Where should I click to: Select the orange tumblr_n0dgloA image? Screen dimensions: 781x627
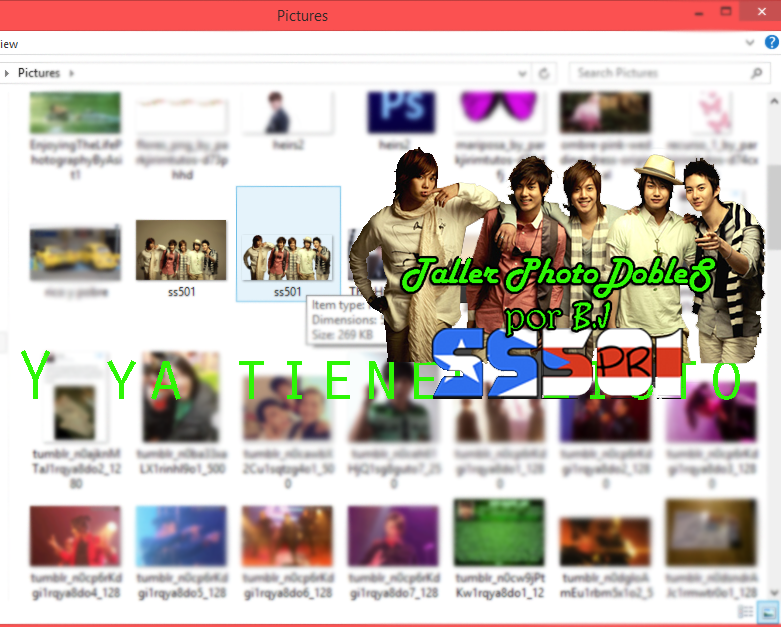click(x=606, y=557)
